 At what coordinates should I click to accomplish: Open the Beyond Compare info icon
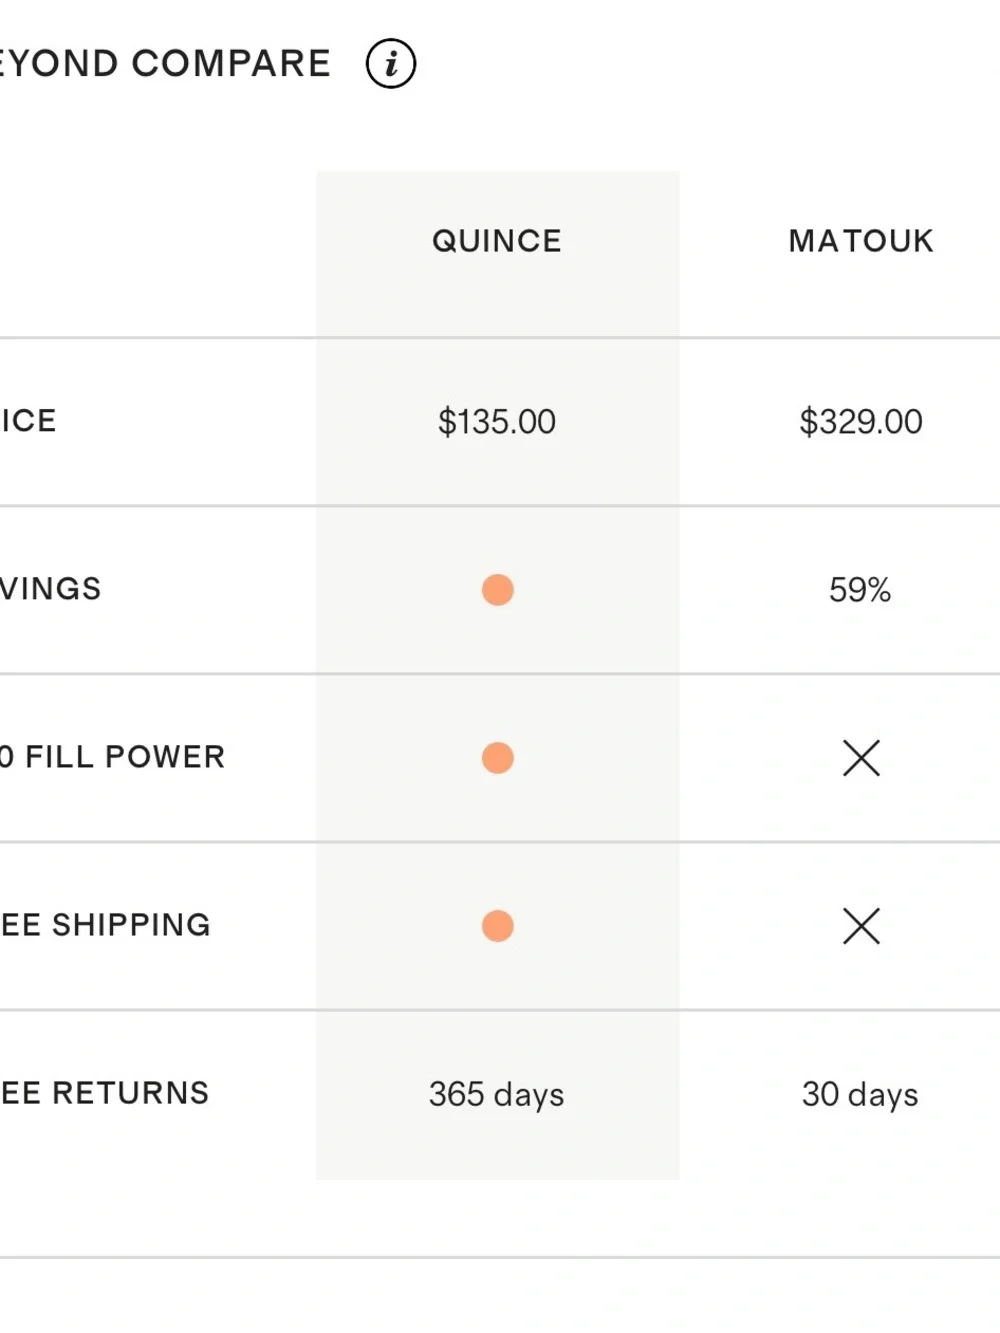390,64
